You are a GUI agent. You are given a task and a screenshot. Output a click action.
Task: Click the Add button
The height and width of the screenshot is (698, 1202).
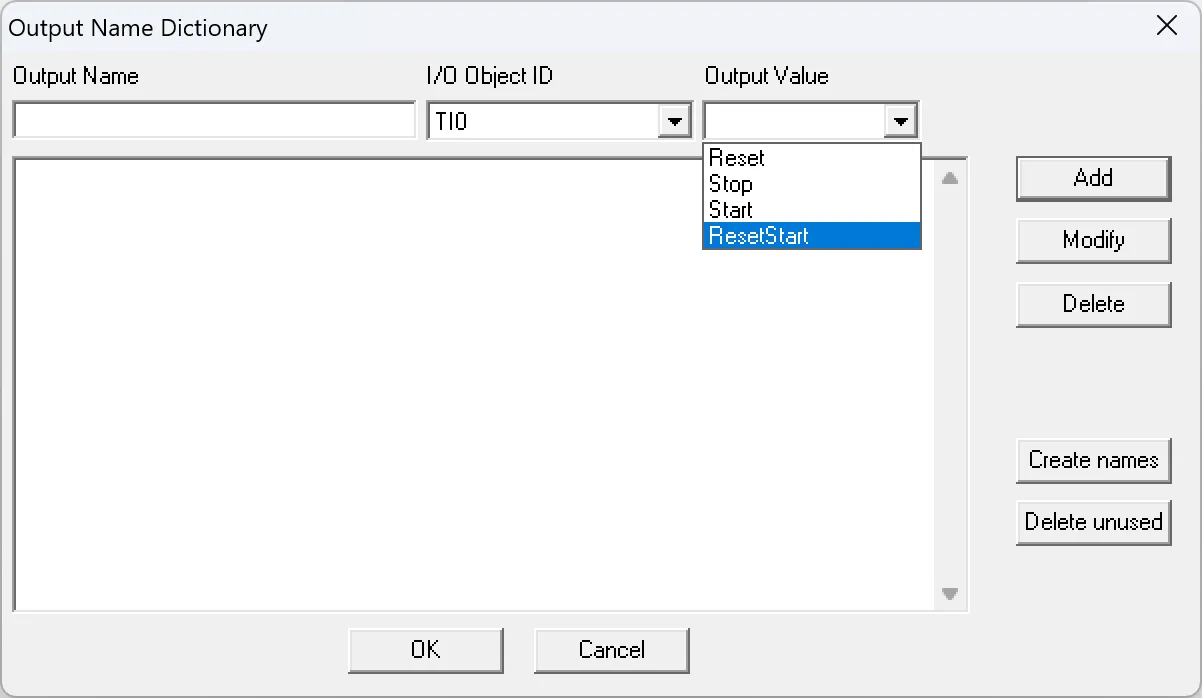click(1092, 178)
